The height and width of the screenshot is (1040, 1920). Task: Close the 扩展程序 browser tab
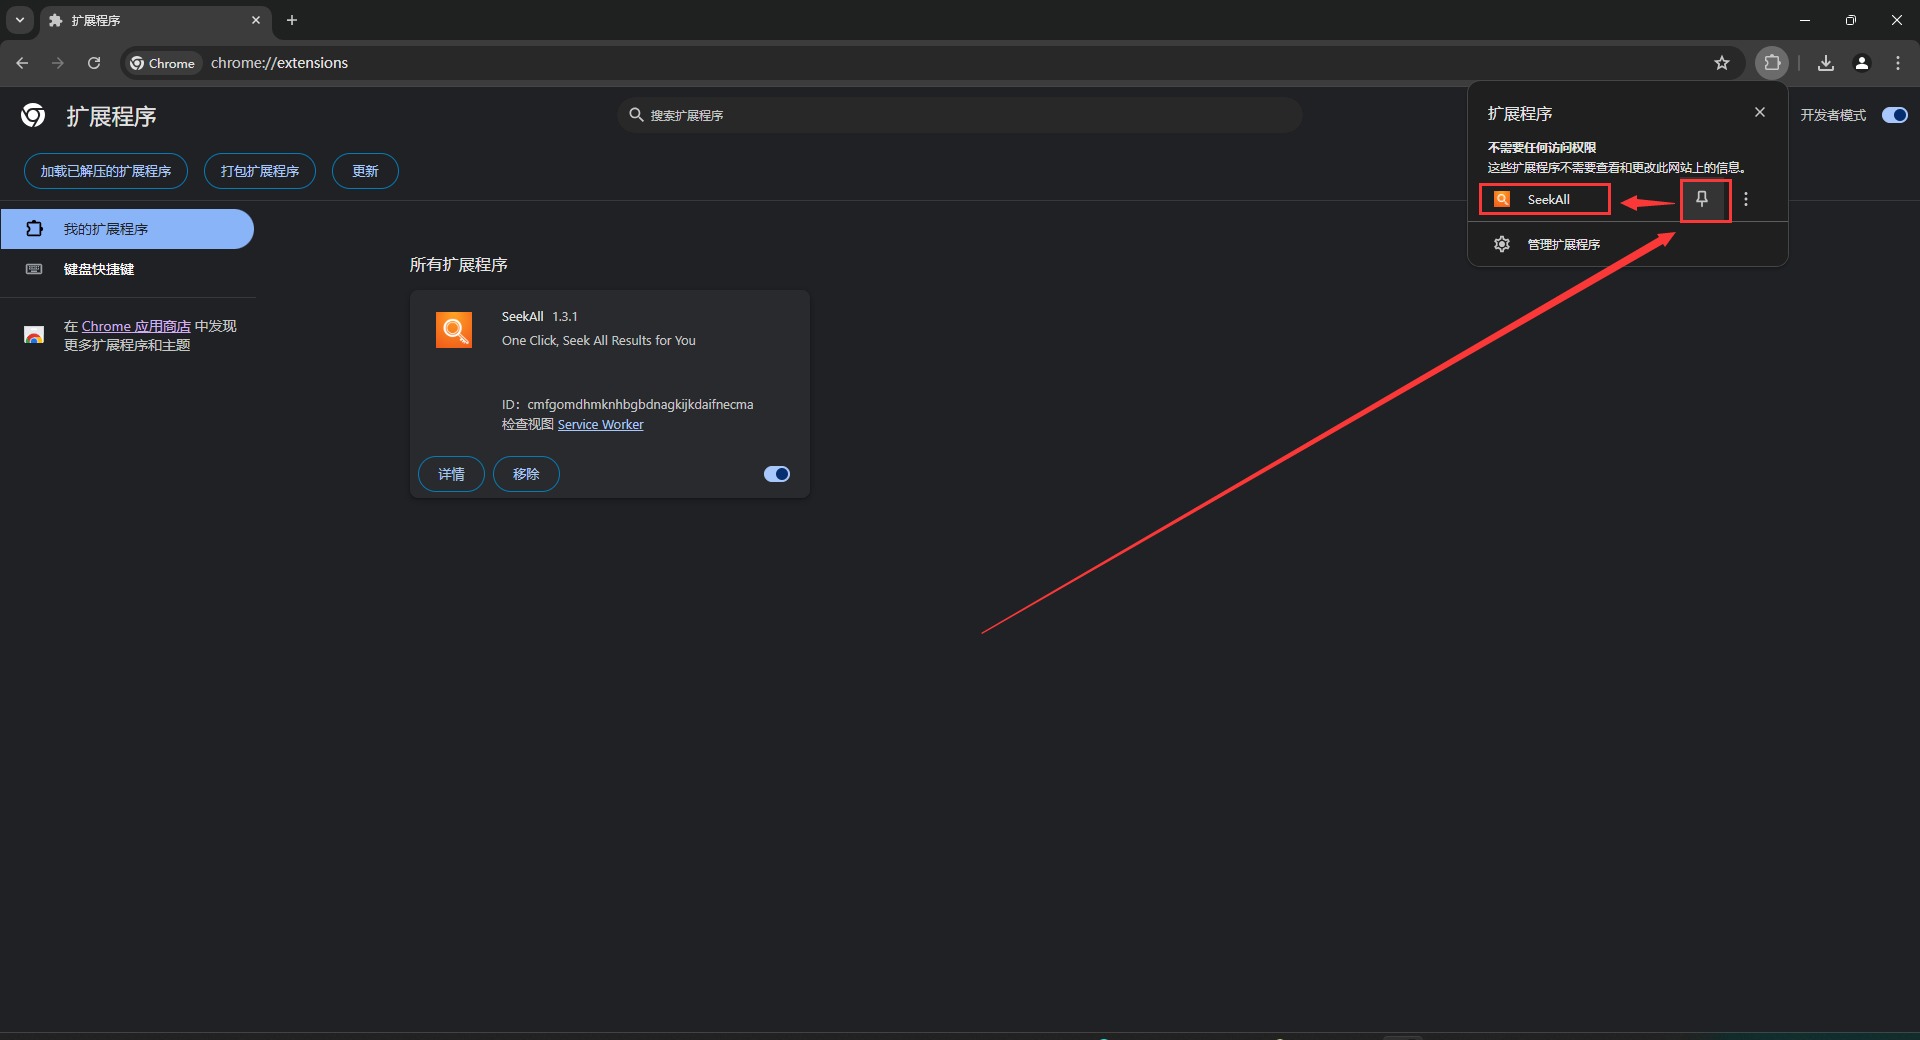point(256,20)
